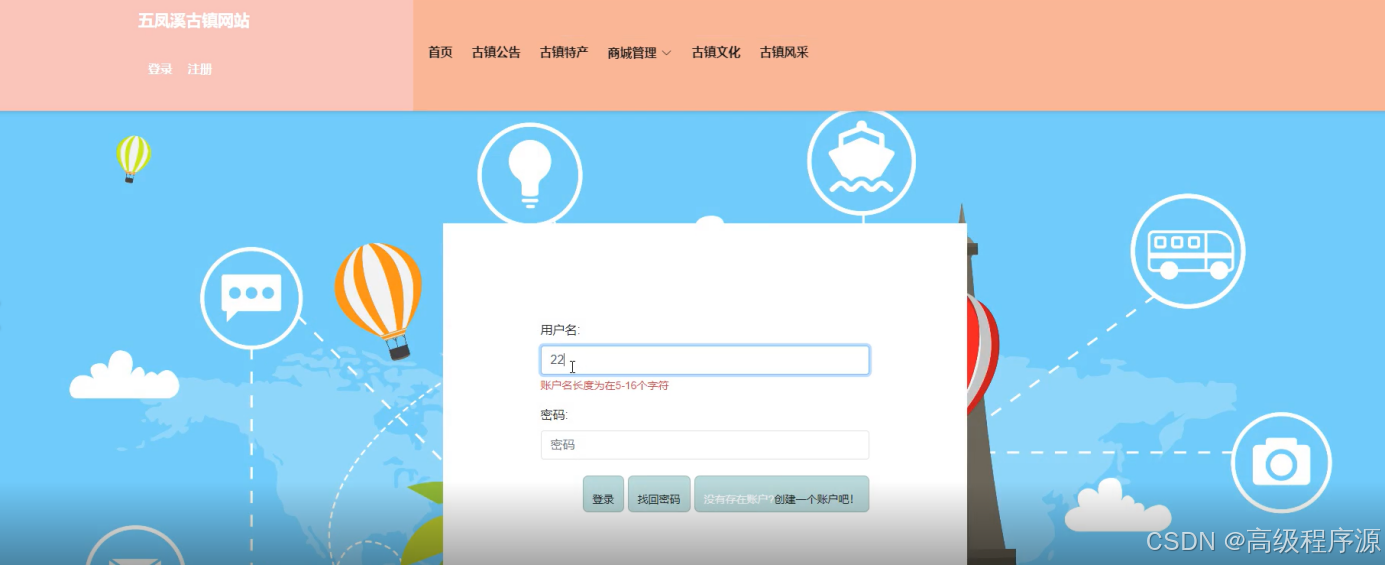Go to the 古镇特产 page
Screen dimensions: 1385x565
pyautogui.click(x=564, y=53)
